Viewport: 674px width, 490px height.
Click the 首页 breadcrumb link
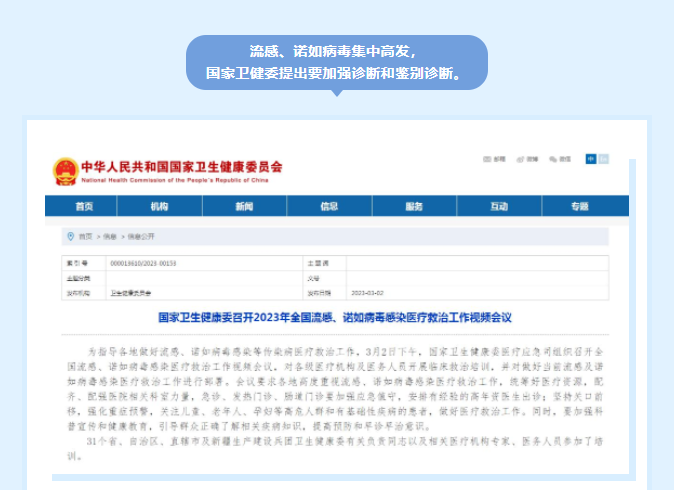coord(85,236)
